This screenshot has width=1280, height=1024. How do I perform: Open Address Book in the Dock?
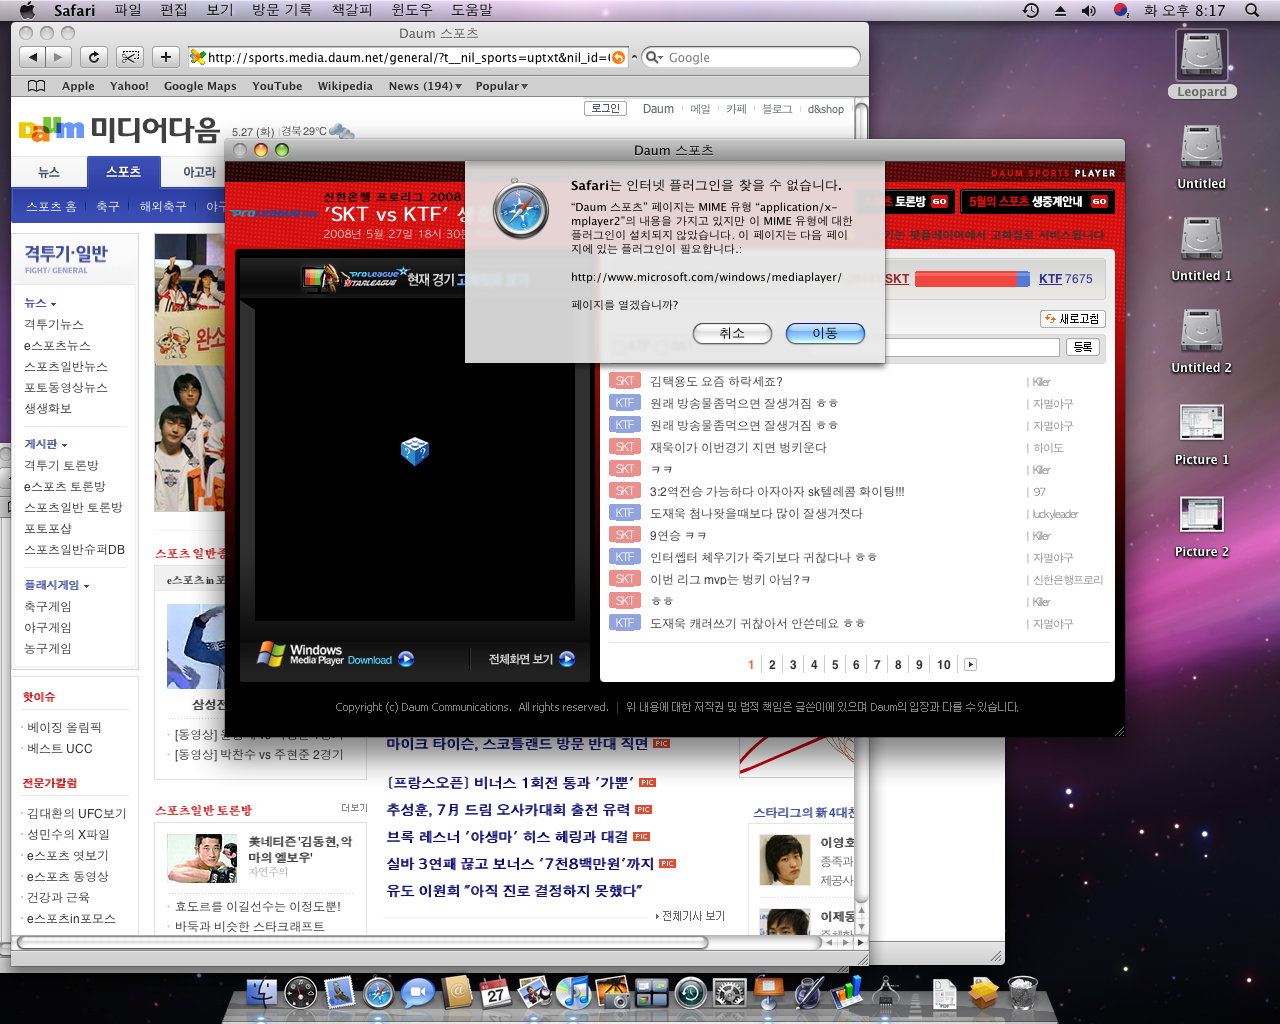(457, 993)
